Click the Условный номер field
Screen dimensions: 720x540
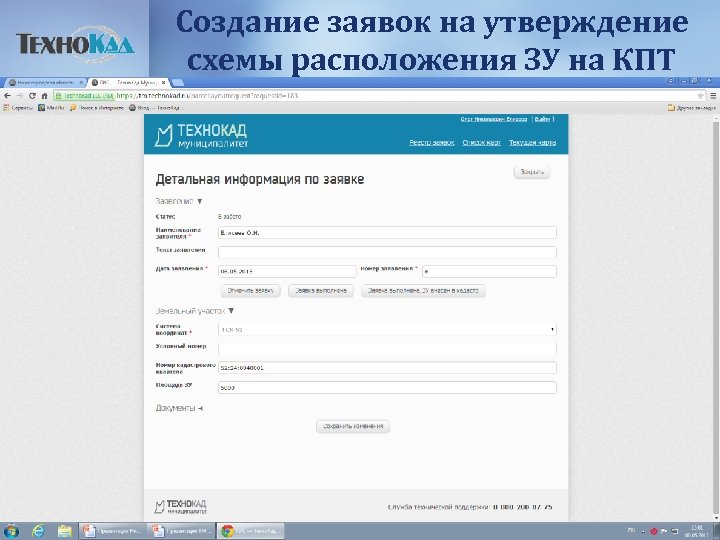387,349
